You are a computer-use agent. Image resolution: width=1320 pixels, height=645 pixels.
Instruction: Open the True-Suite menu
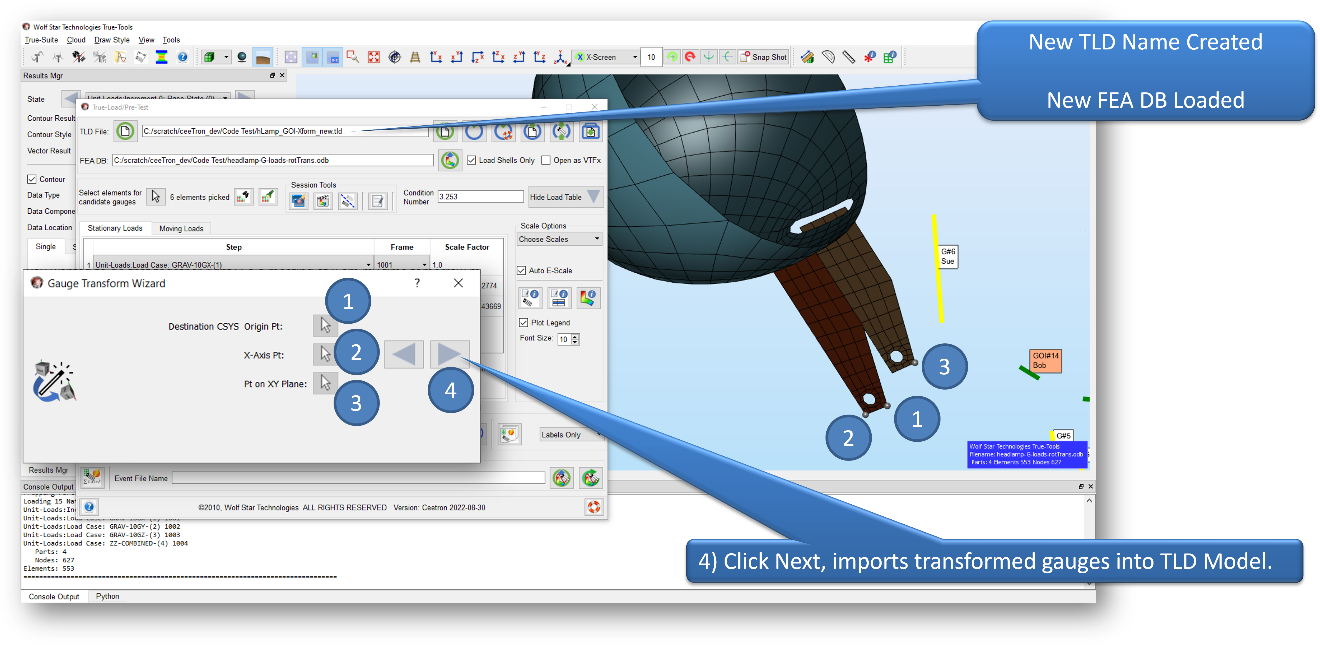pos(42,40)
